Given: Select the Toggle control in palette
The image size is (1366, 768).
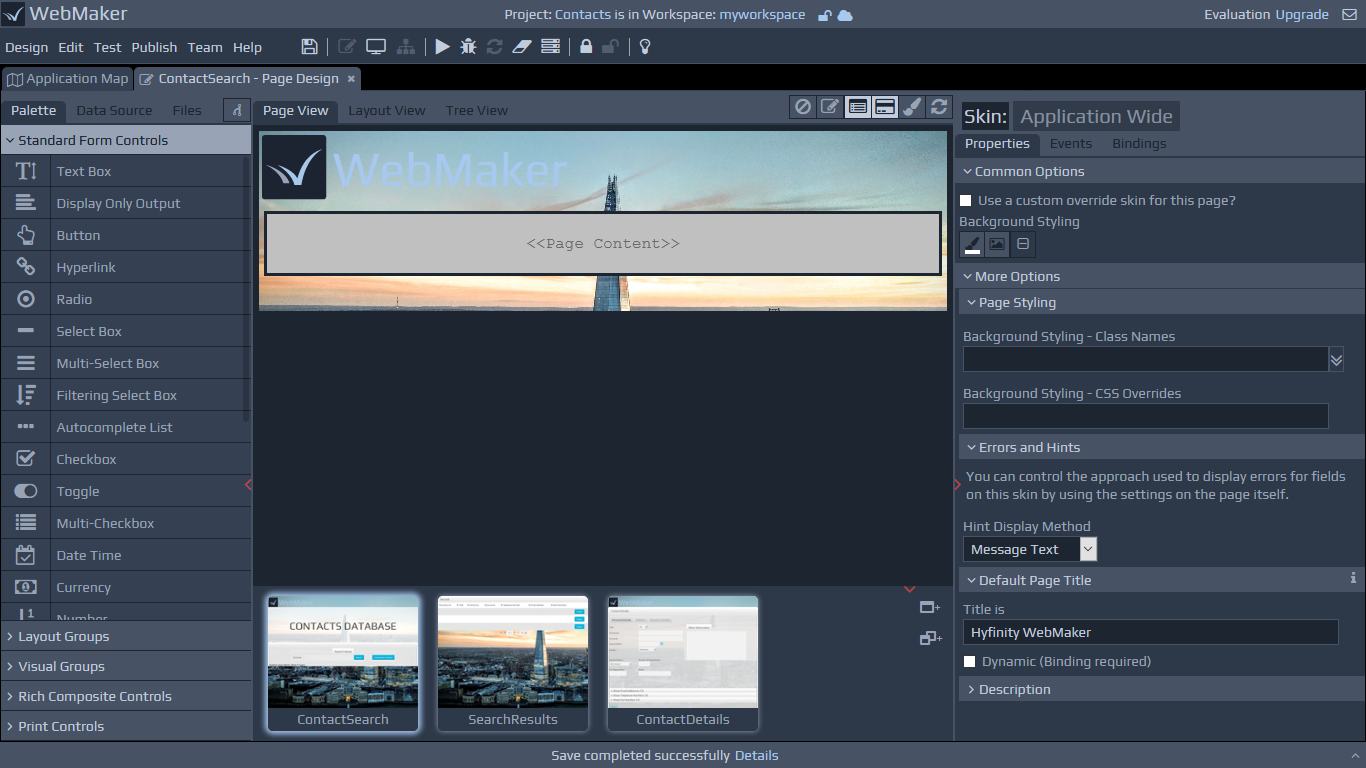Looking at the screenshot, I should click(x=125, y=491).
